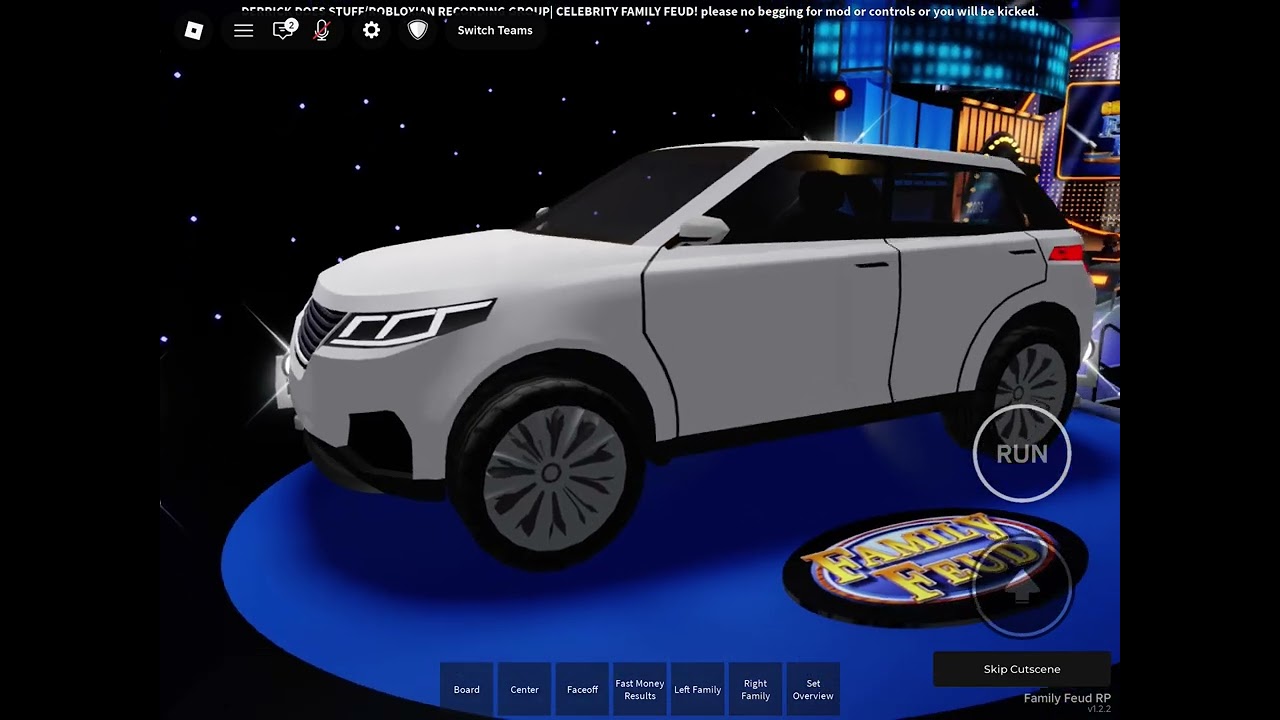Select the Center camera button
Viewport: 1280px width, 720px height.
[x=525, y=689]
